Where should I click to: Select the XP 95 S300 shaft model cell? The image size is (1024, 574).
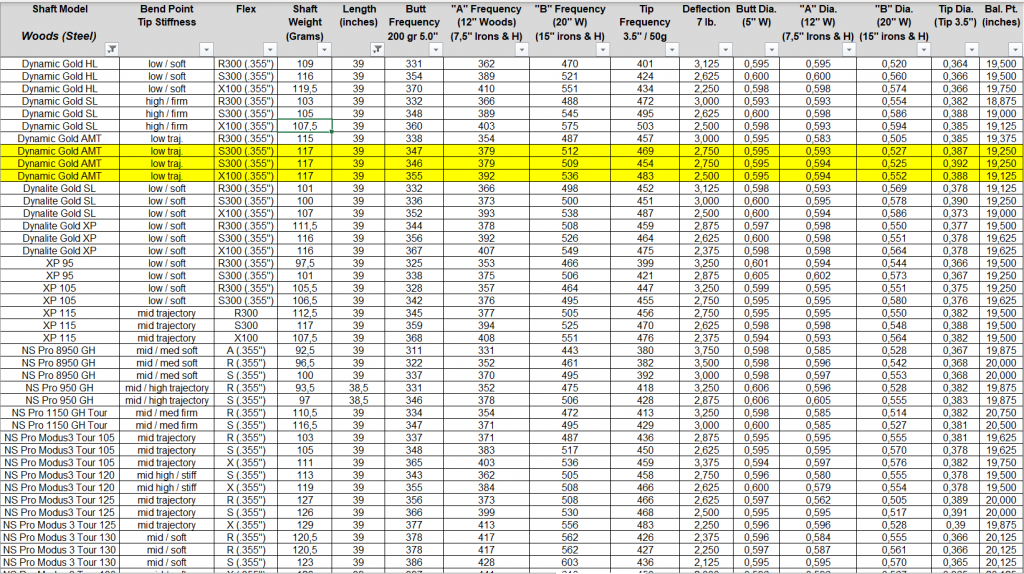(59, 276)
